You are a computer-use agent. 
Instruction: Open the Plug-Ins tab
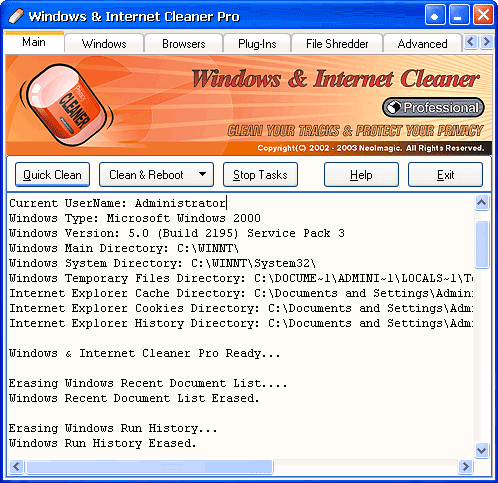tap(257, 44)
